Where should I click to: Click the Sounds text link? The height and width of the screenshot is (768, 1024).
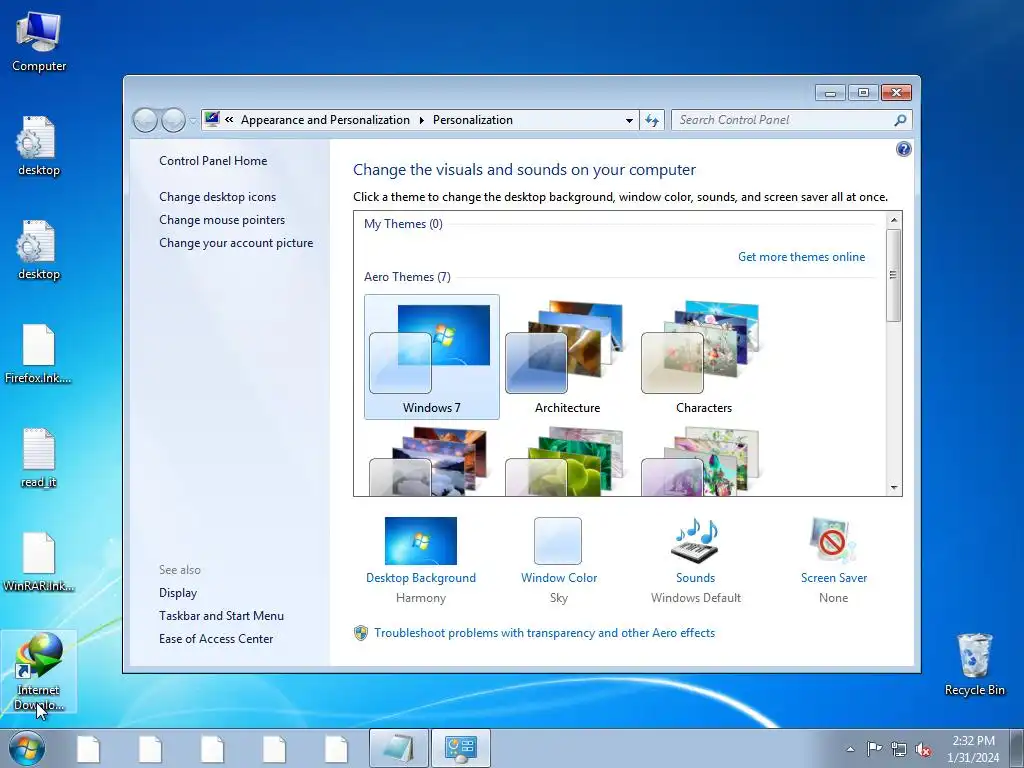696,578
